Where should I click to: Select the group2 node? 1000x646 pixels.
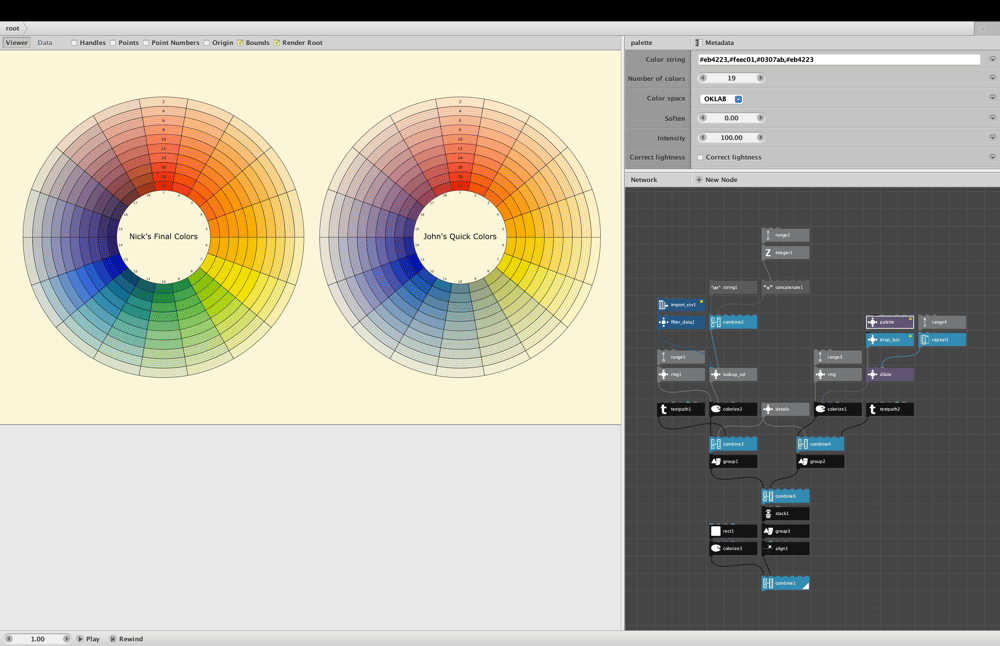pos(820,462)
